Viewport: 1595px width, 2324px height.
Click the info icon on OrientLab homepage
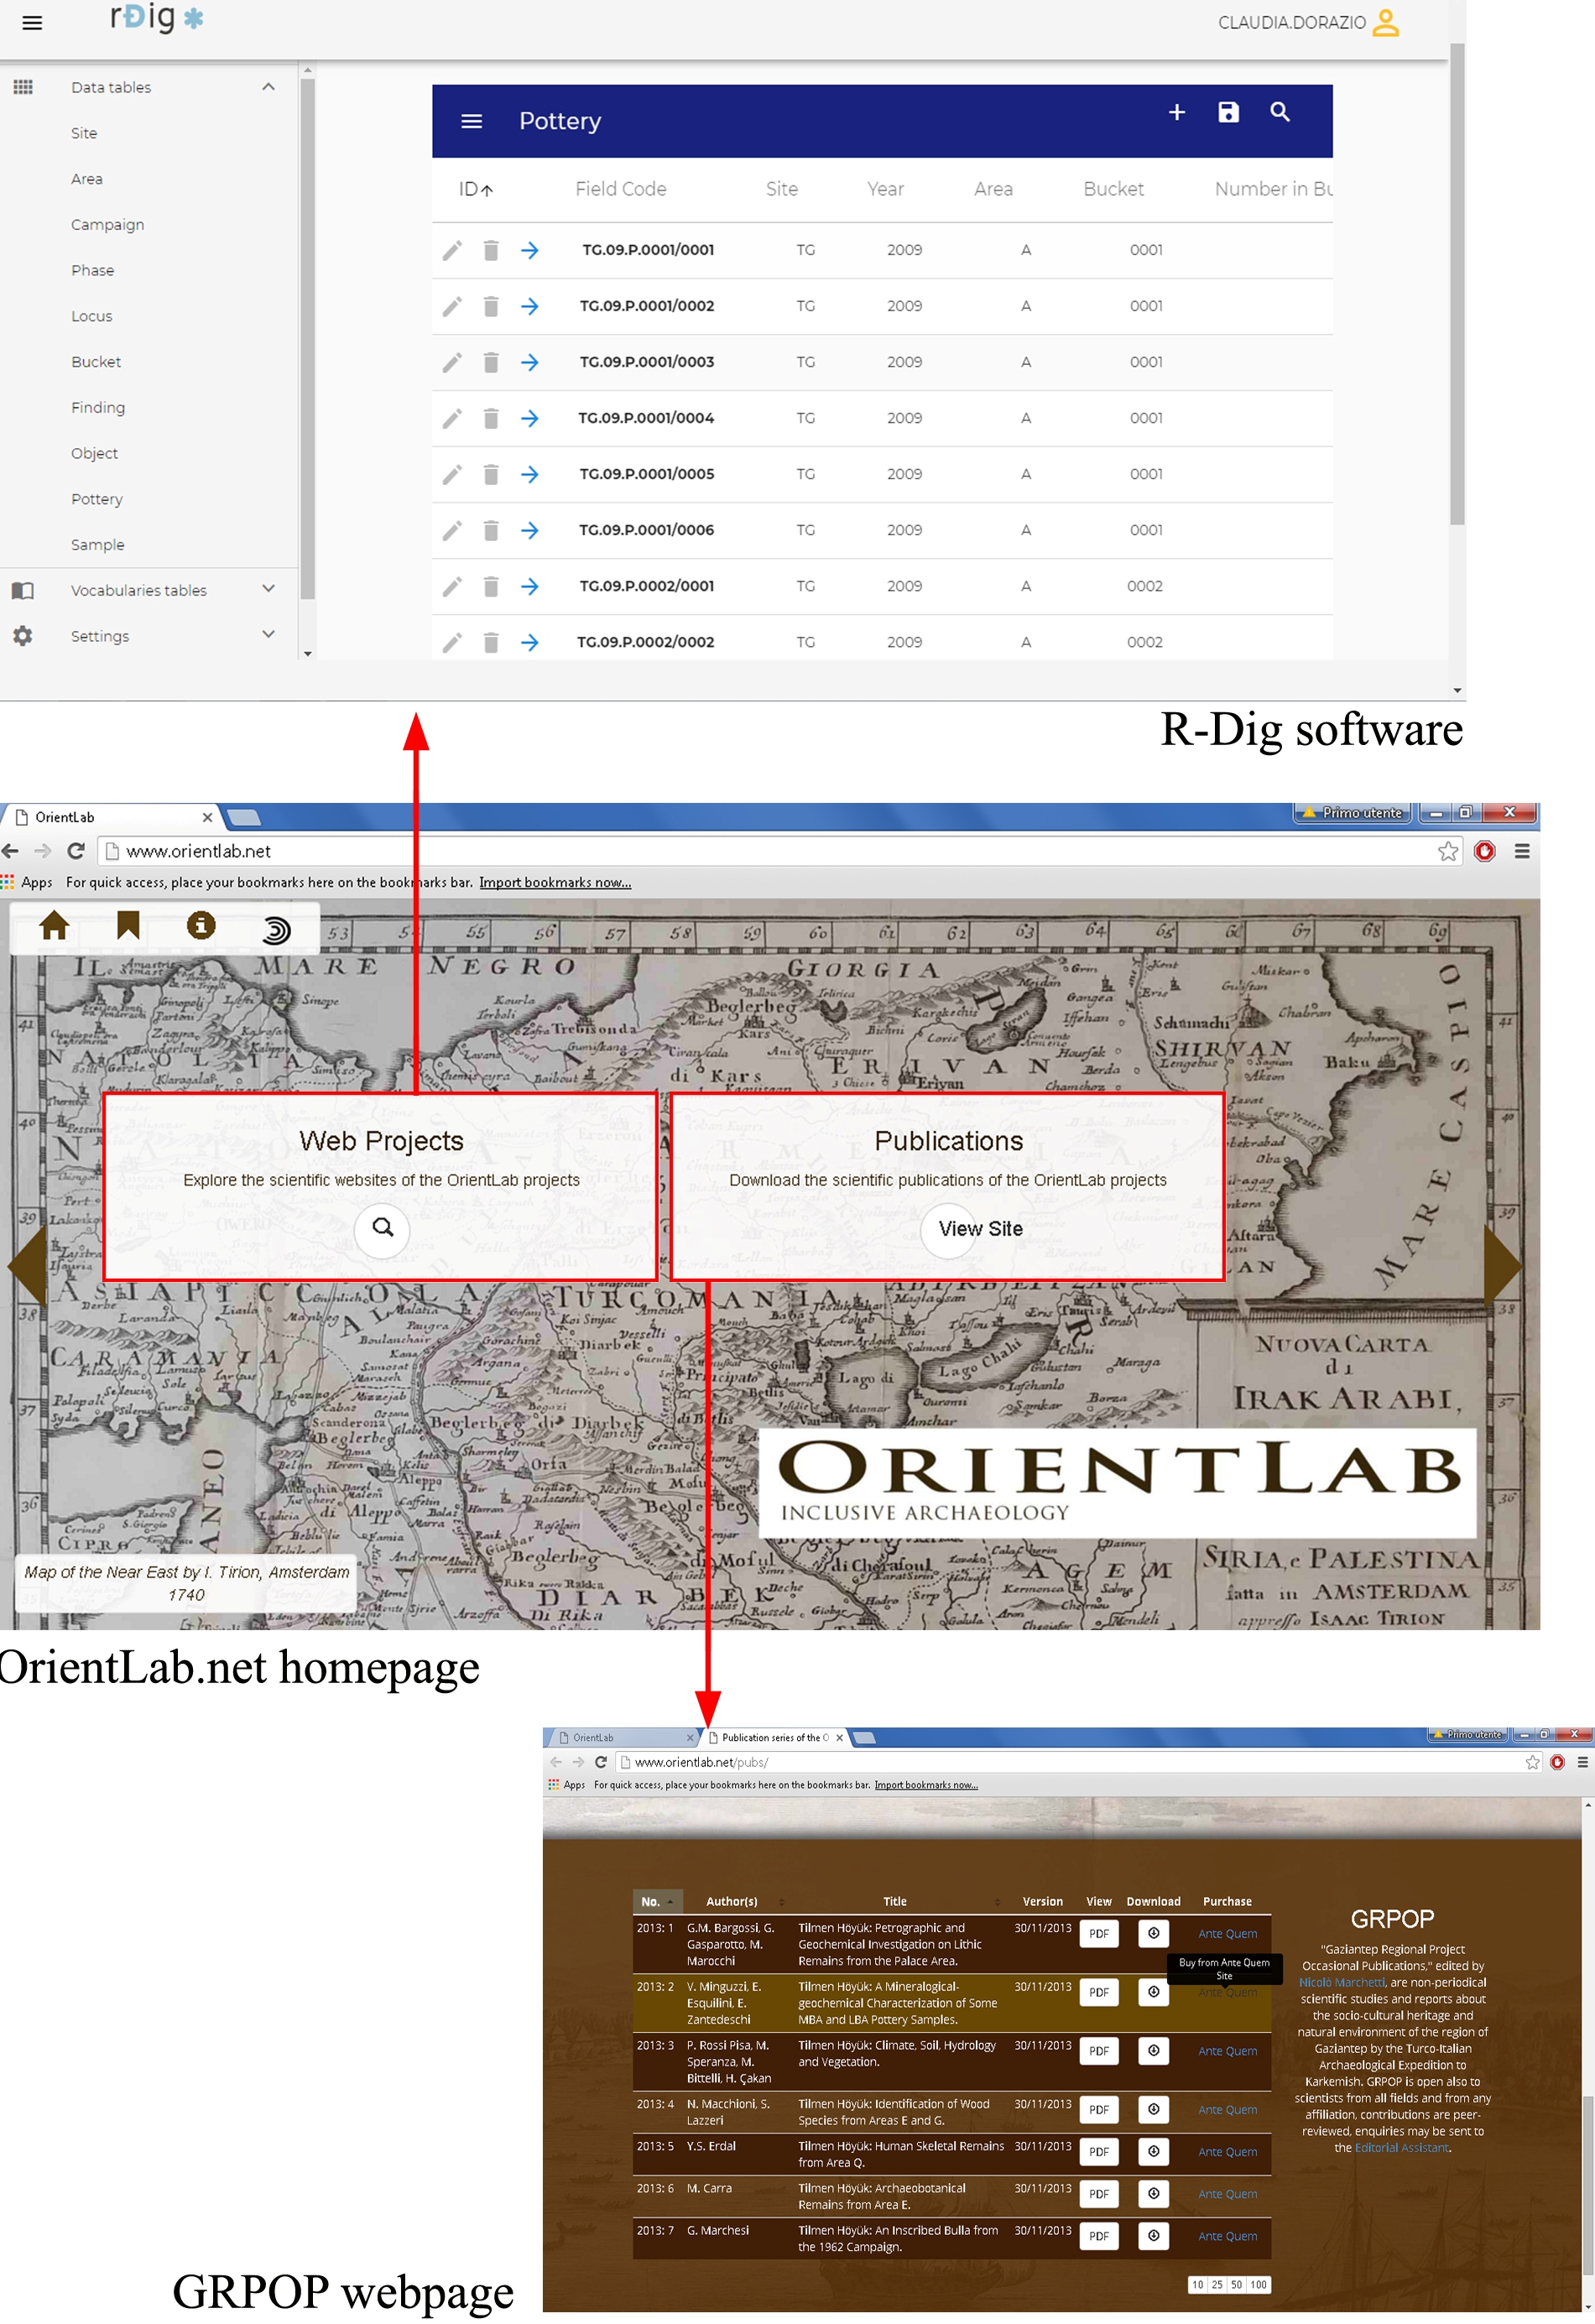click(201, 926)
